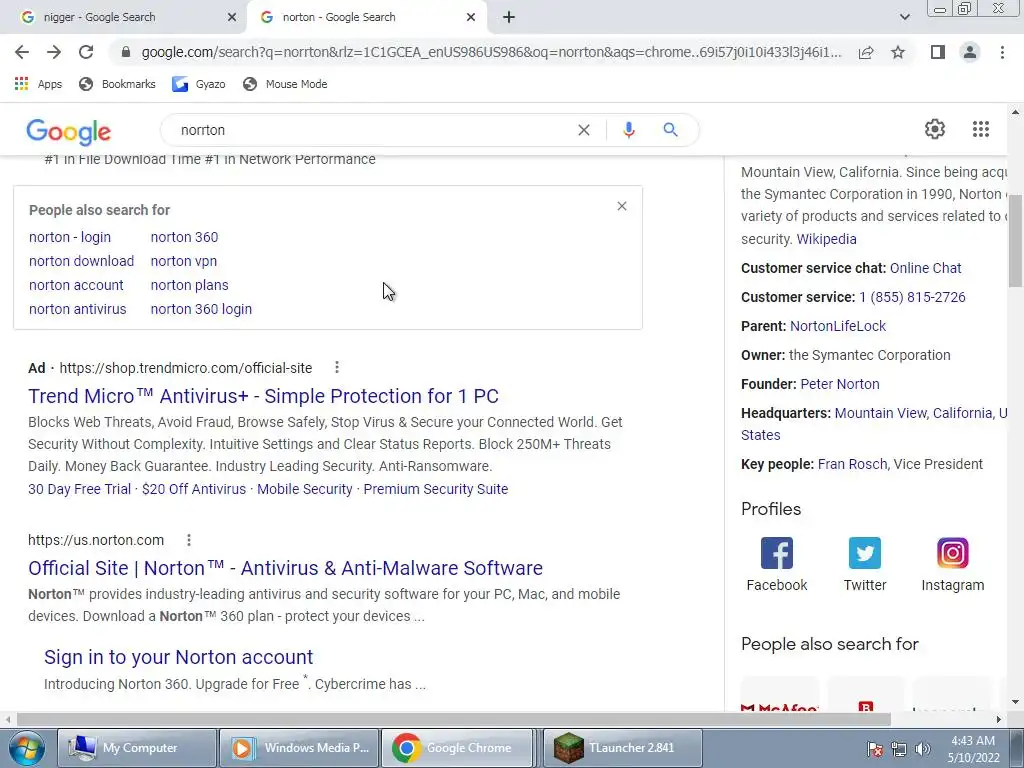Dismiss the People also search for box
1024x768 pixels.
622,206
